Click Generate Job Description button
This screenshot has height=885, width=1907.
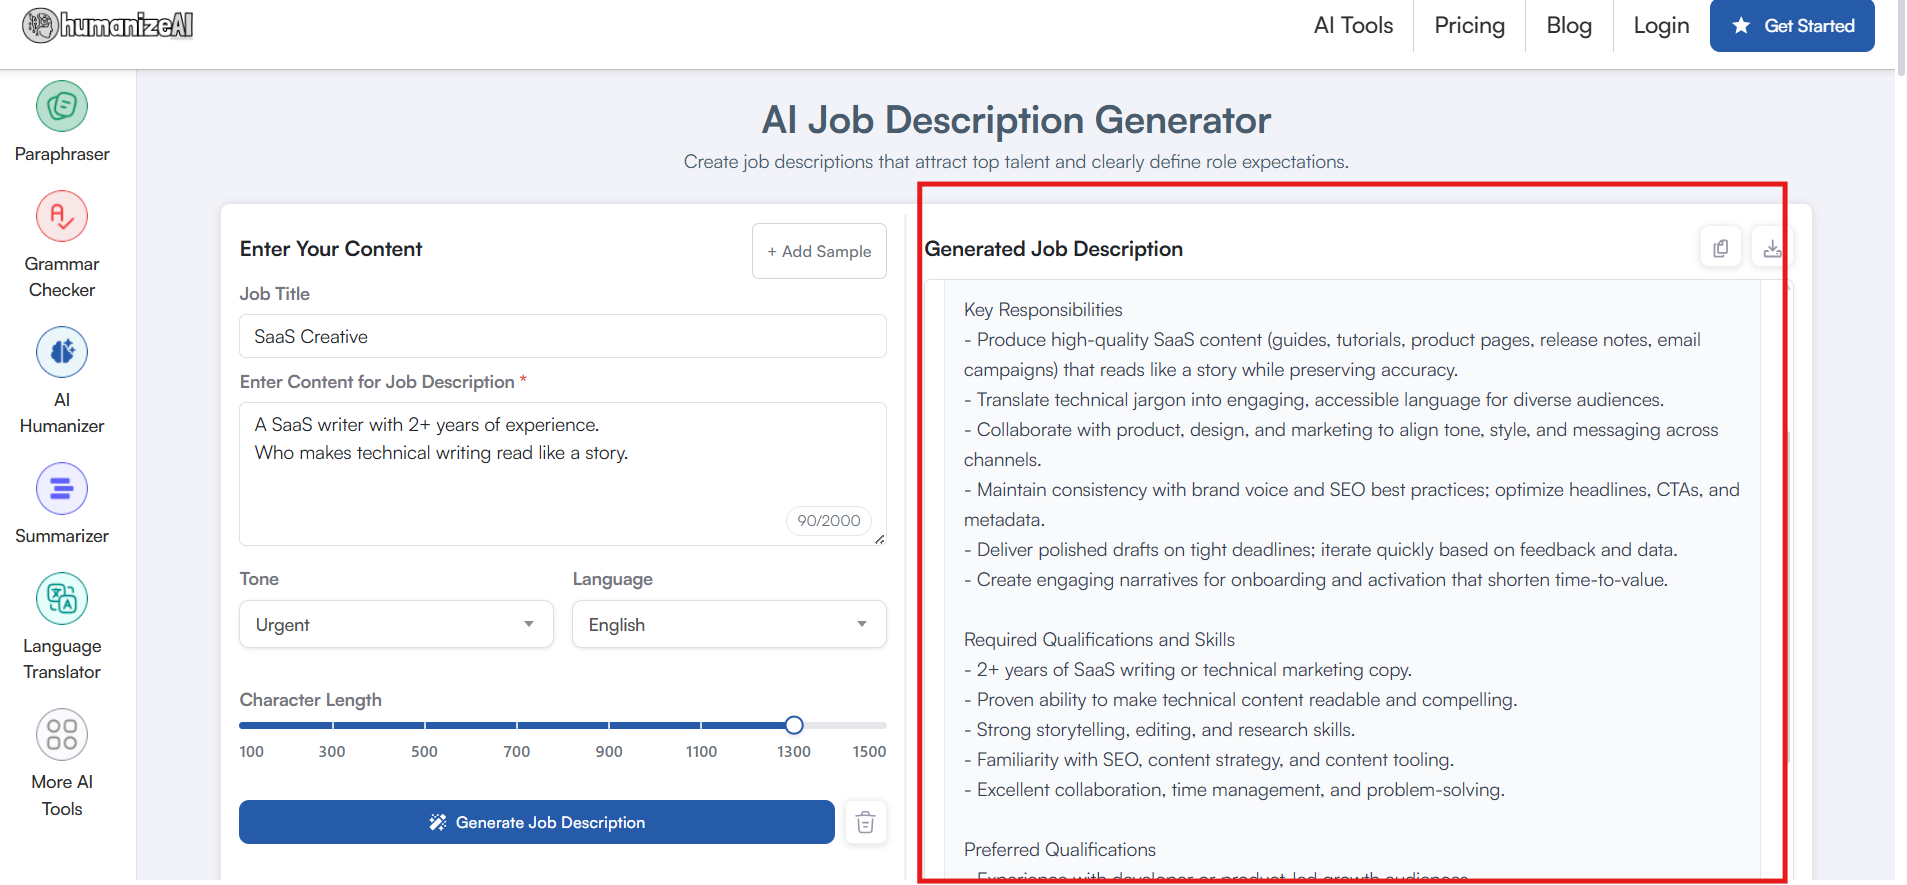(x=537, y=822)
